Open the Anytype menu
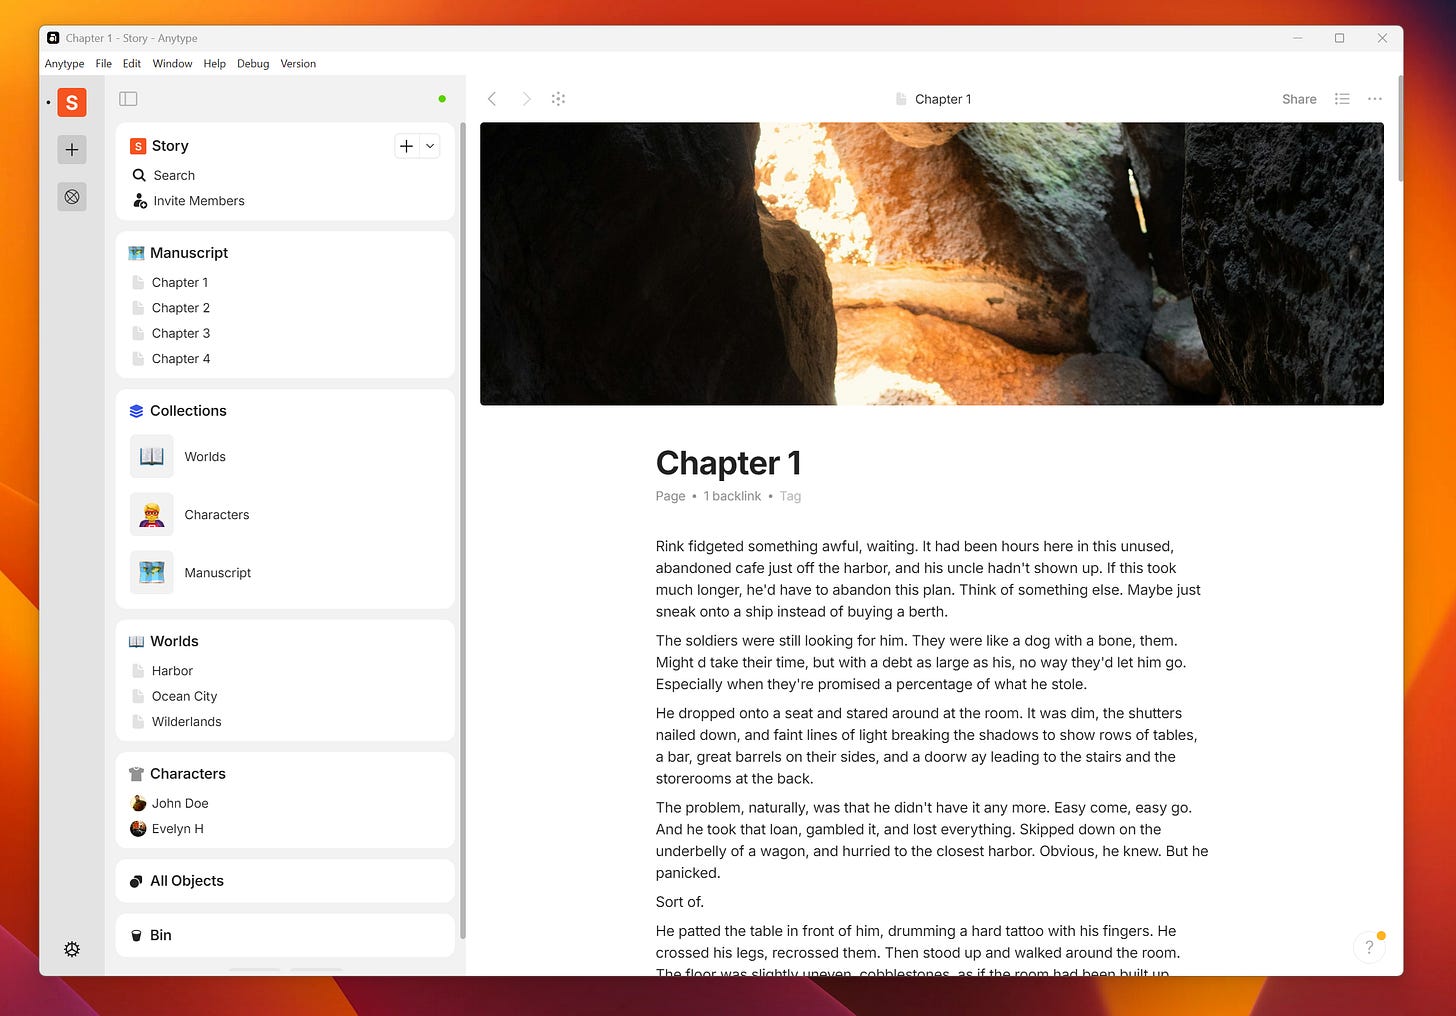Image resolution: width=1456 pixels, height=1016 pixels. pyautogui.click(x=65, y=63)
